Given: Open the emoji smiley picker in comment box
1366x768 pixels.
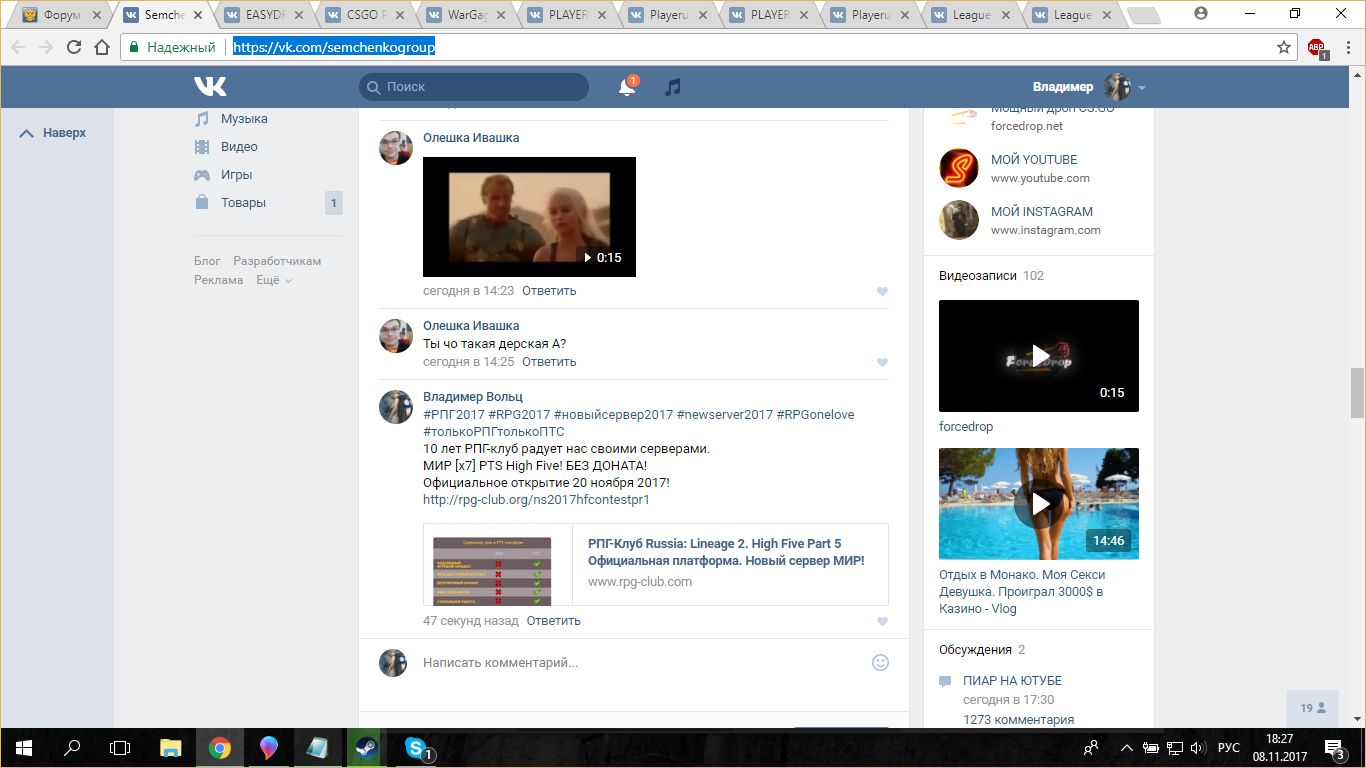Looking at the screenshot, I should click(880, 662).
